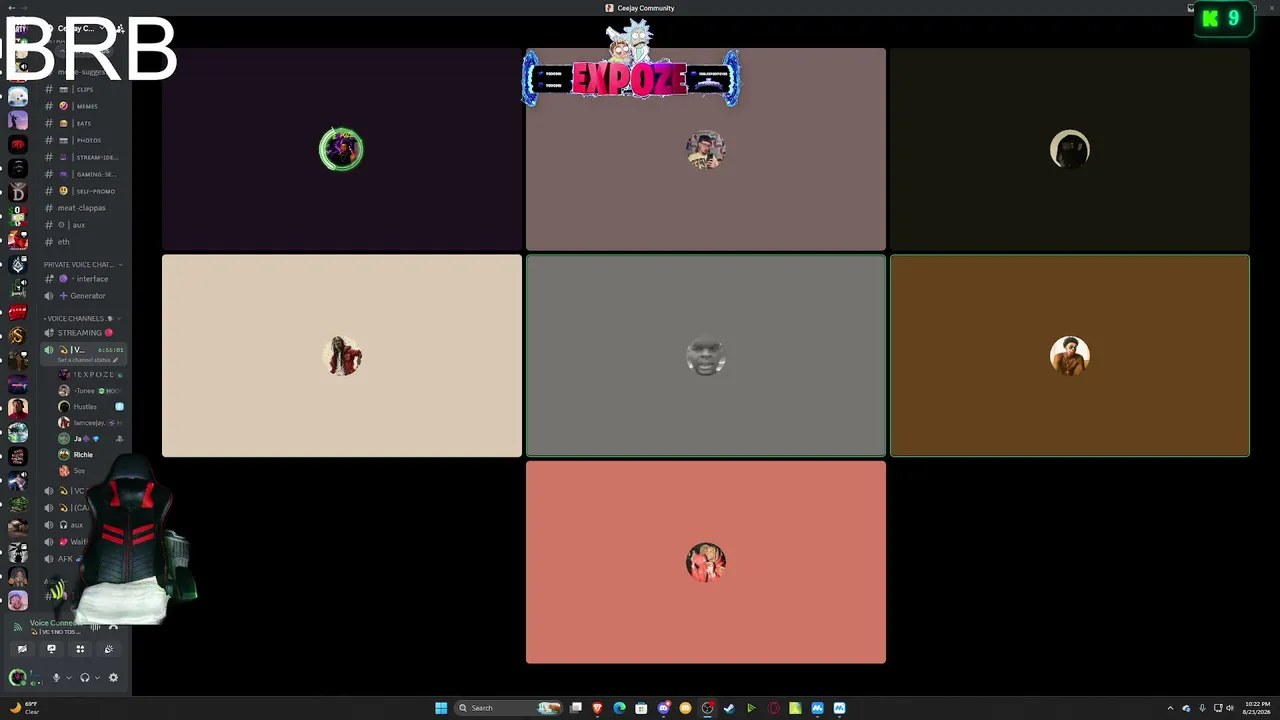The image size is (1280, 720).
Task: Deafen audio with headphones icon
Action: coord(84,678)
